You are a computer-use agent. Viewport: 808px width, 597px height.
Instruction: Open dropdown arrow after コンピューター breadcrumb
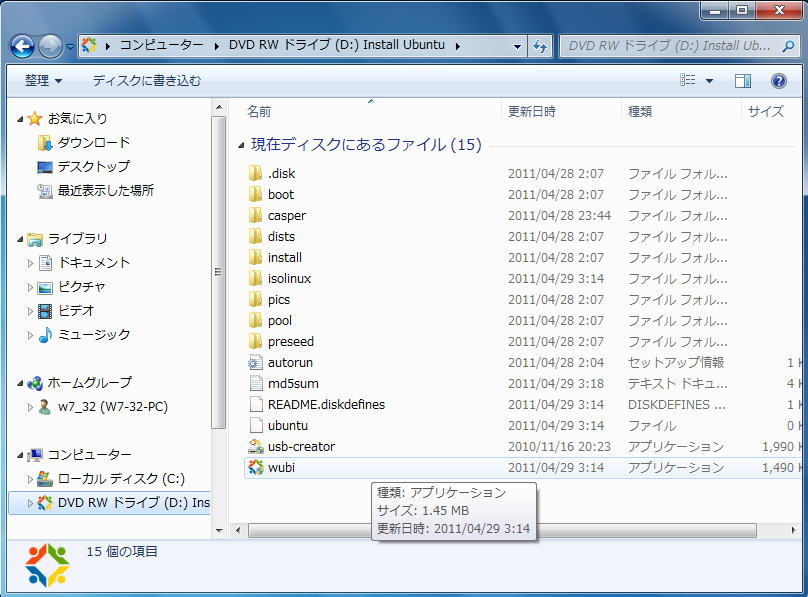click(216, 46)
